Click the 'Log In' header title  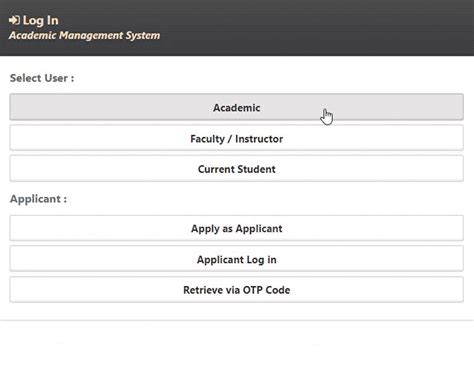[41, 21]
